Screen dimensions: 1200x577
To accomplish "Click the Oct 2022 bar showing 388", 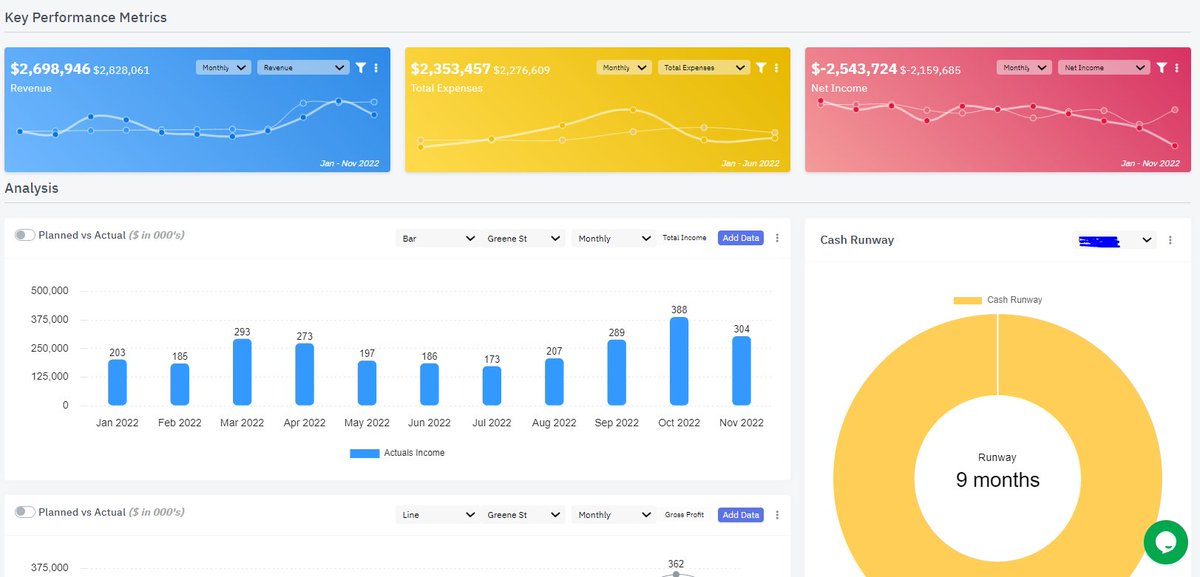I will tap(679, 361).
